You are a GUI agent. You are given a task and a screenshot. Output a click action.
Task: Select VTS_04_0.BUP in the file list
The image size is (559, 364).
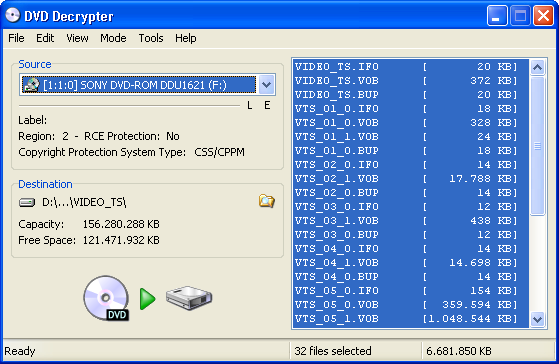pos(410,277)
